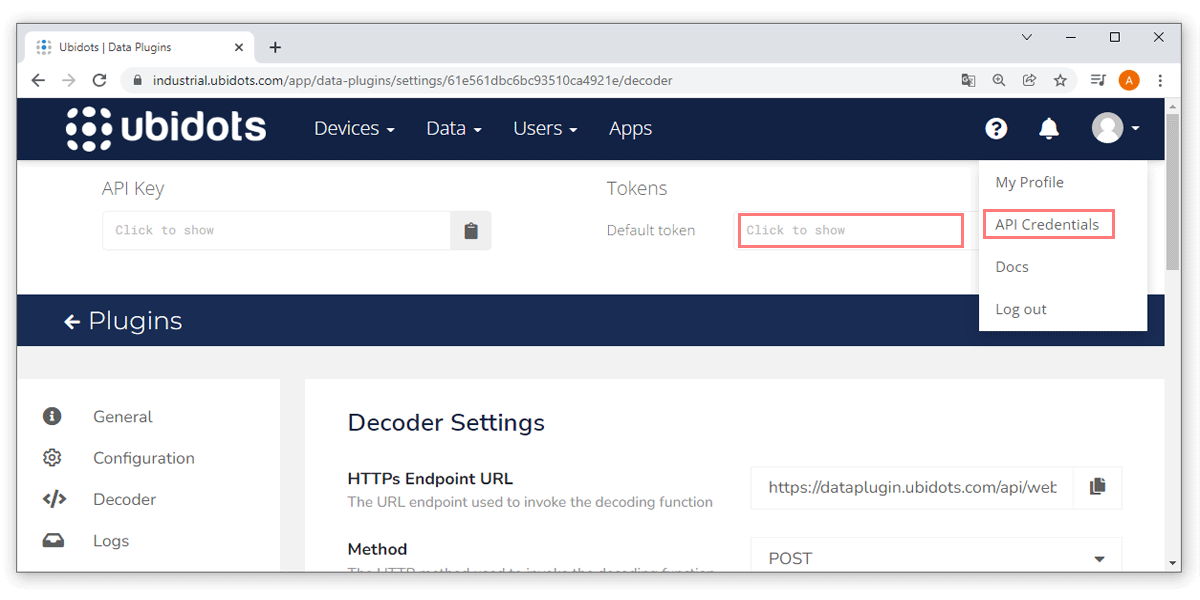Image resolution: width=1200 pixels, height=600 pixels.
Task: Click the API Key heading
Action: click(x=133, y=188)
